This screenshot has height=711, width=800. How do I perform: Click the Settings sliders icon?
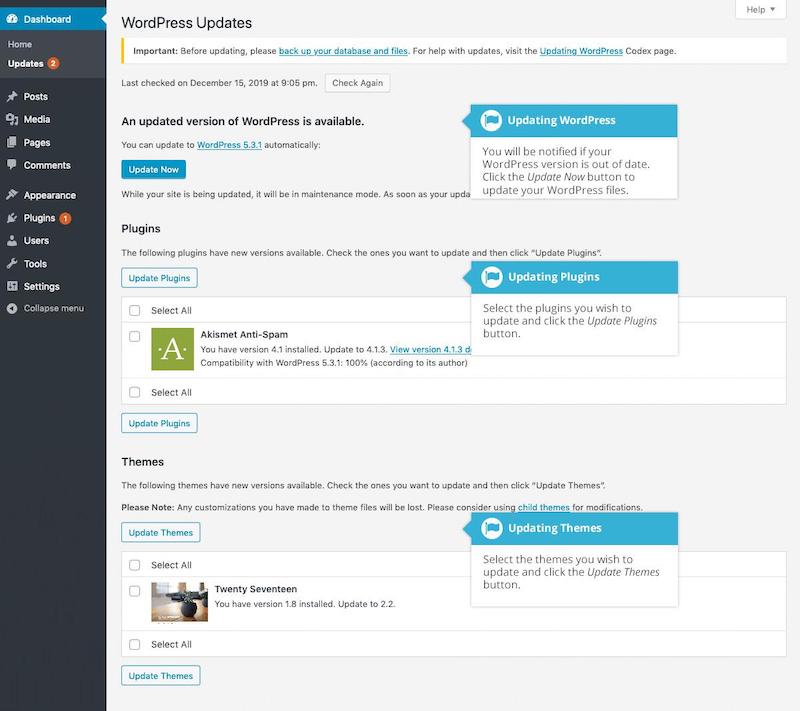[x=12, y=286]
